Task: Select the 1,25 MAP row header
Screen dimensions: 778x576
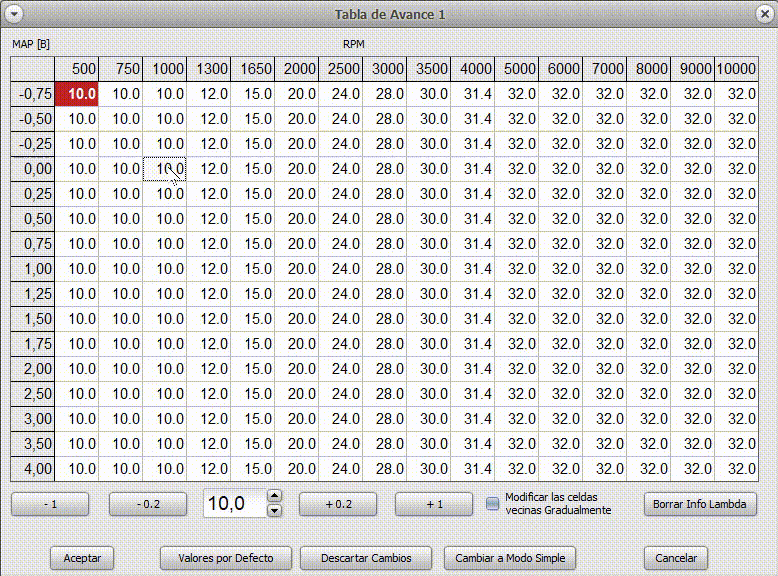Action: pyautogui.click(x=33, y=294)
